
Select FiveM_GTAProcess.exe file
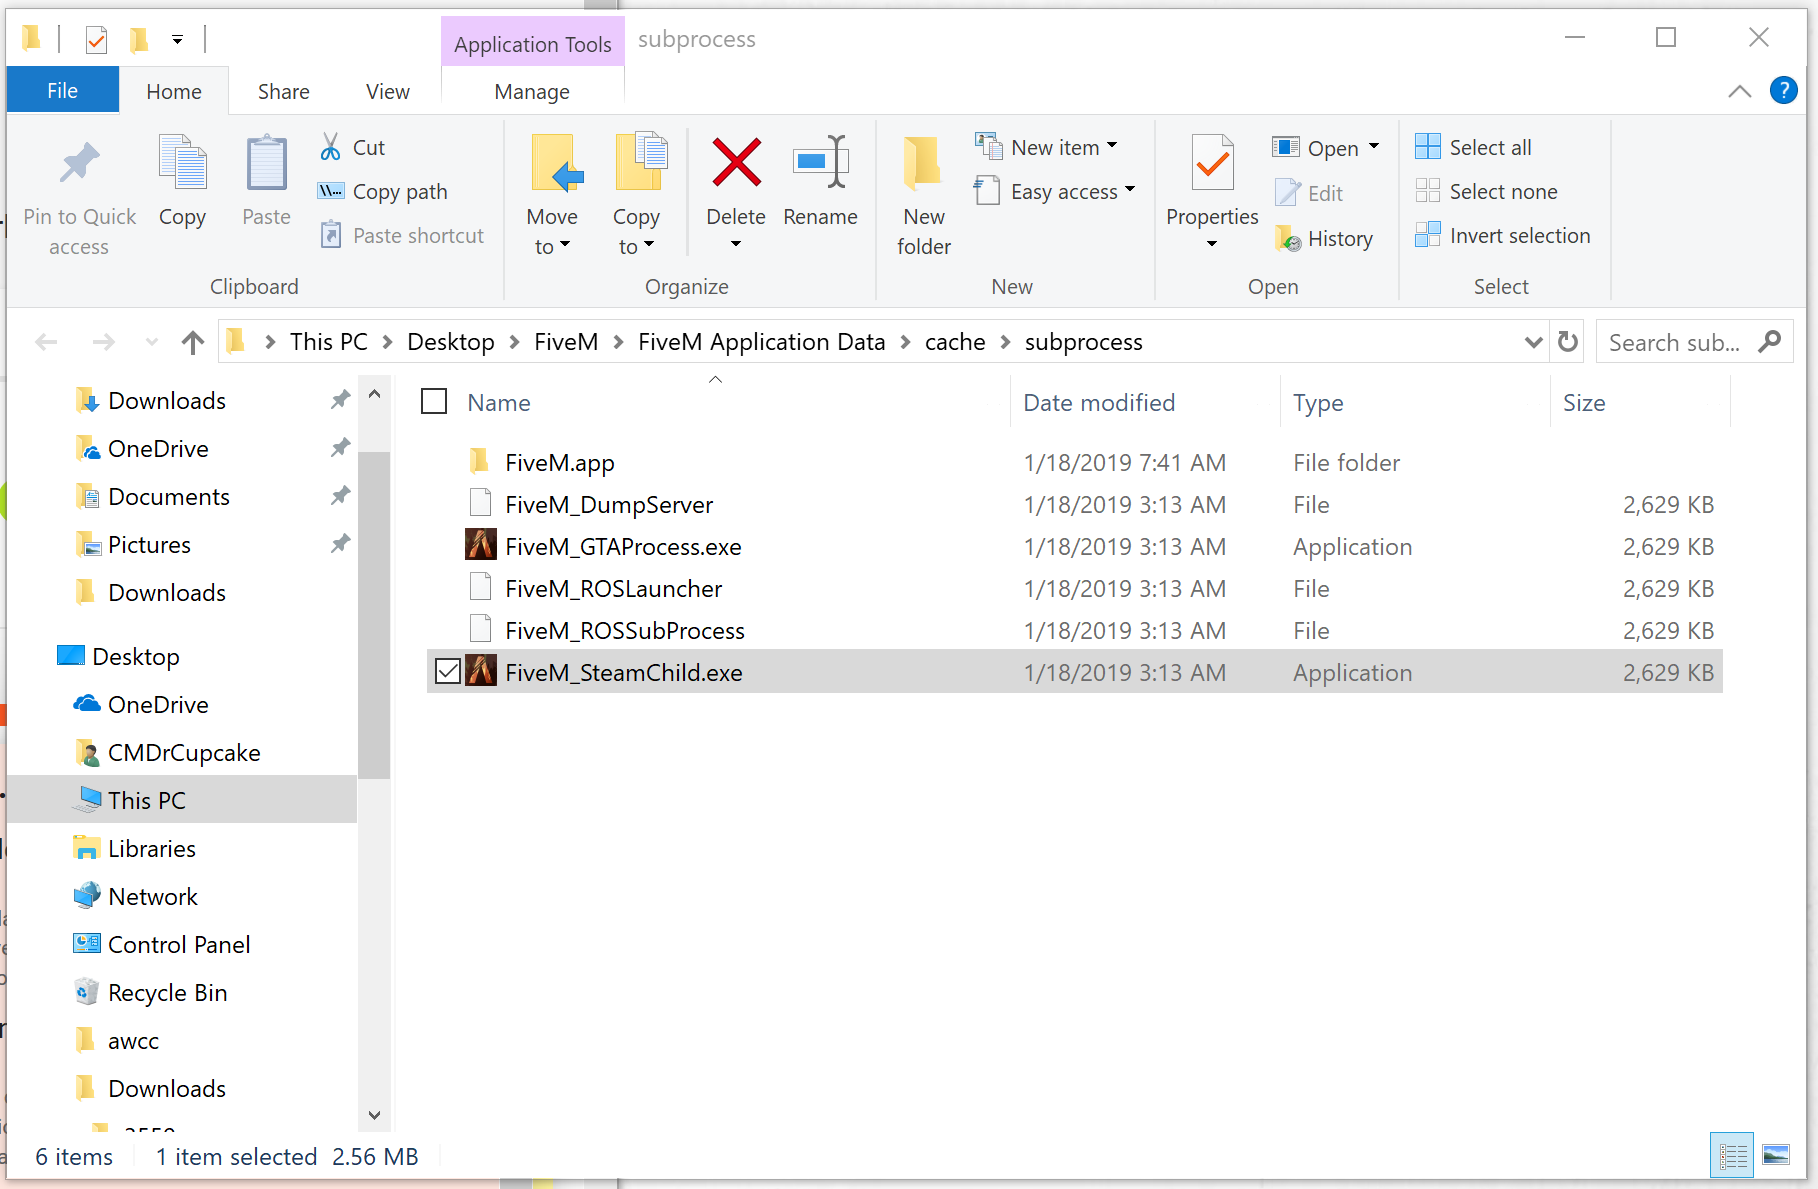click(623, 546)
